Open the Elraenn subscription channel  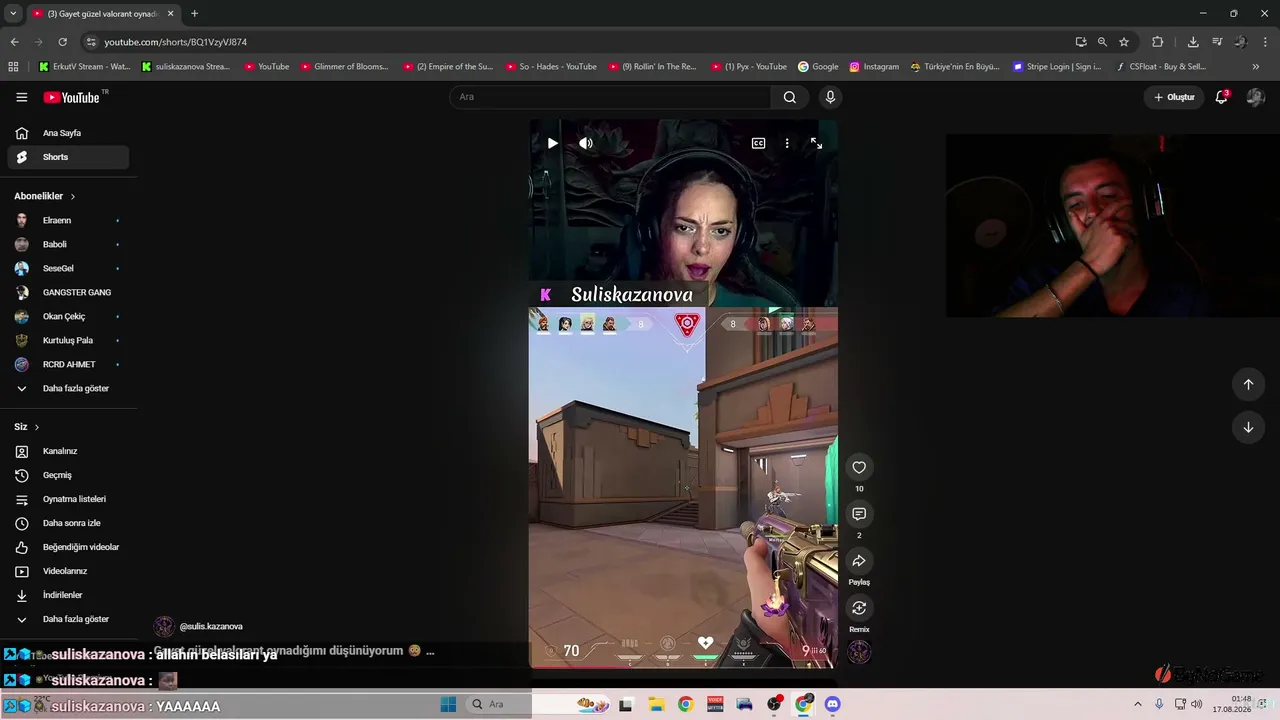pyautogui.click(x=68, y=220)
